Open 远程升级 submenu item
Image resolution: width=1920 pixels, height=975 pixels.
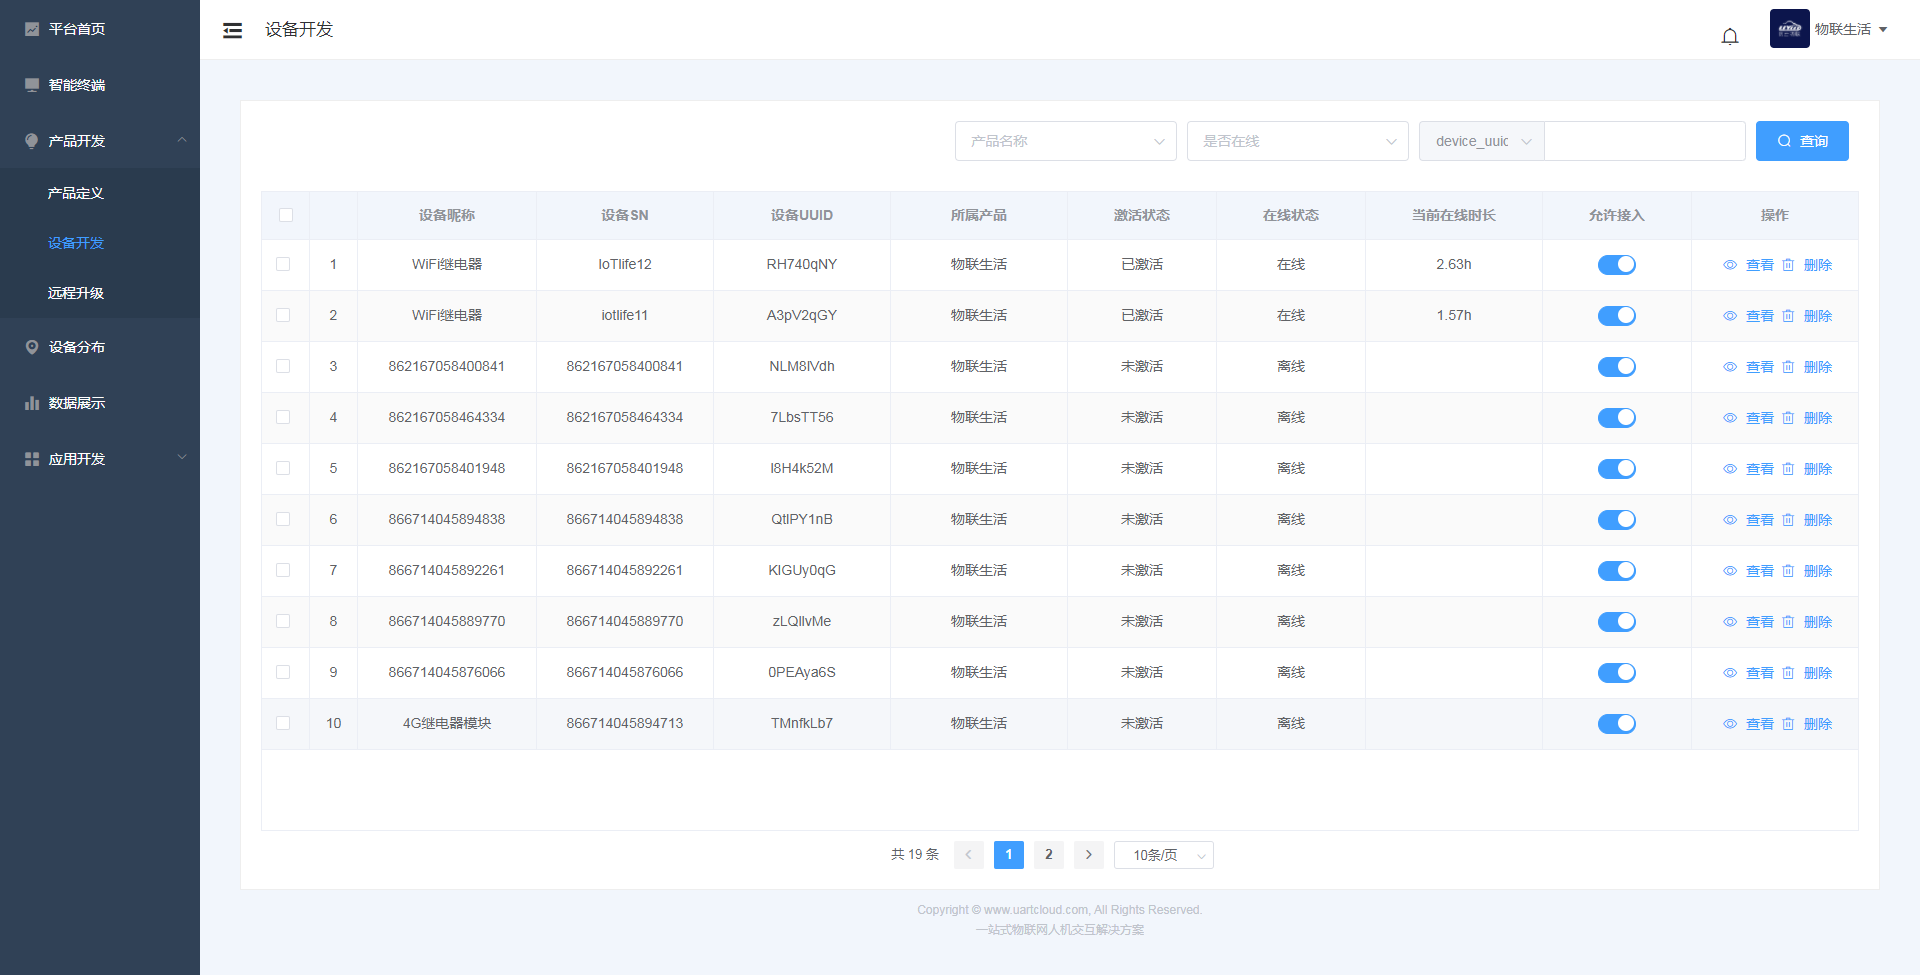[100, 293]
